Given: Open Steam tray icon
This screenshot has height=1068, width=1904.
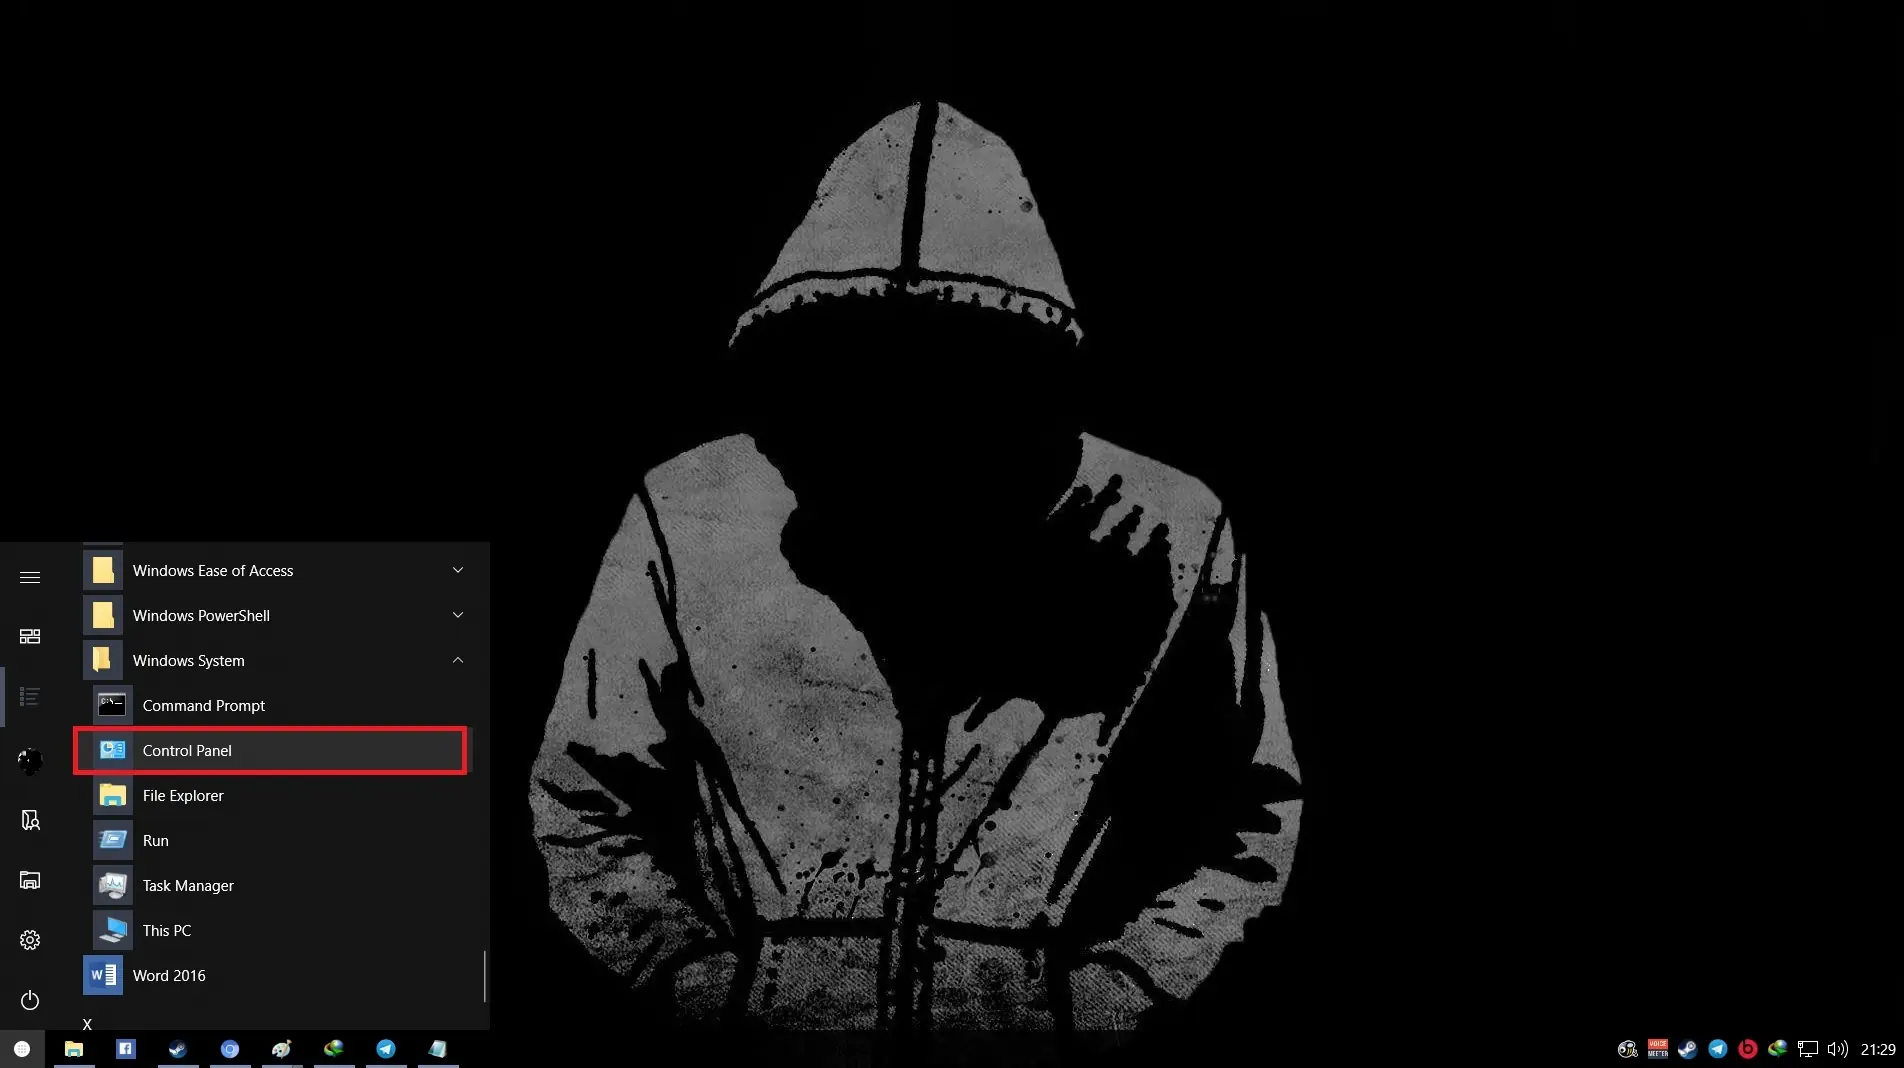Looking at the screenshot, I should pyautogui.click(x=1687, y=1049).
